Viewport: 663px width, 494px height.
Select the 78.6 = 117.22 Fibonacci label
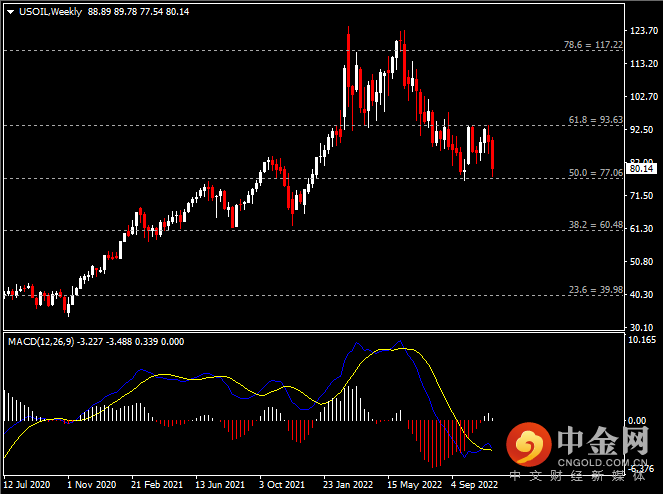(595, 45)
